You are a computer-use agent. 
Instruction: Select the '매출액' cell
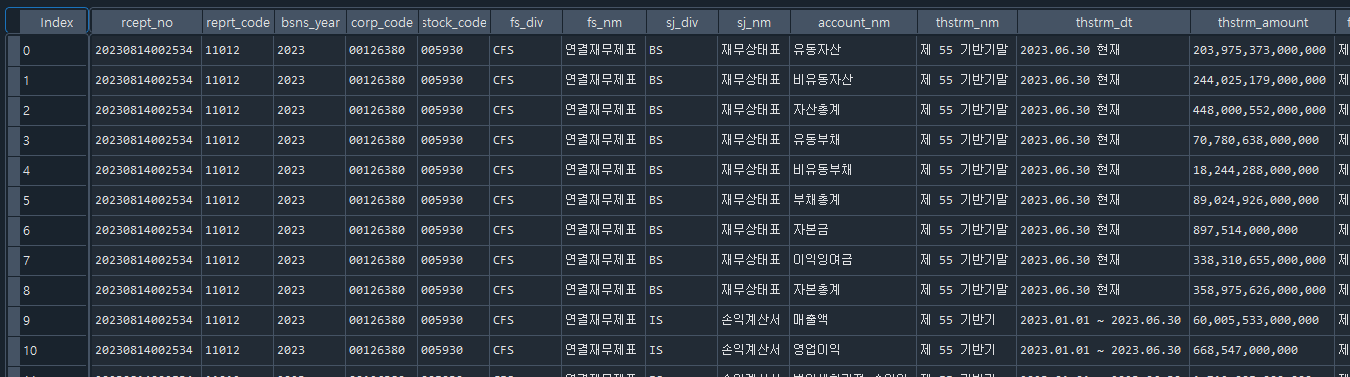[853, 320]
